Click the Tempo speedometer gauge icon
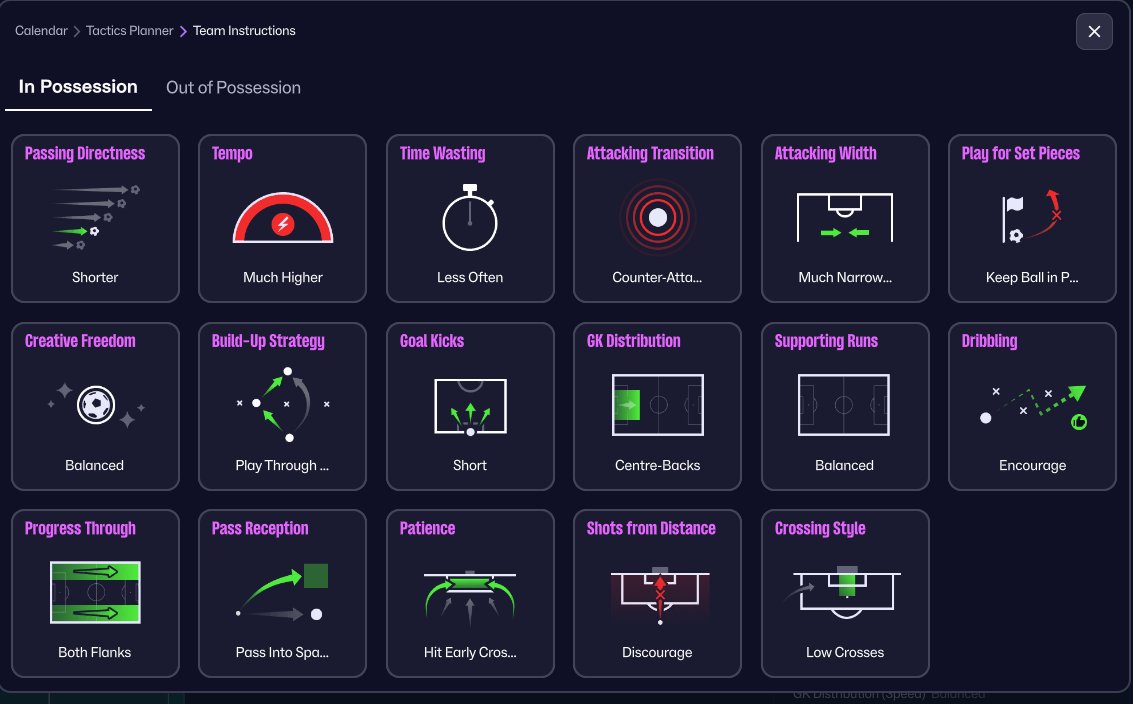 (x=283, y=218)
